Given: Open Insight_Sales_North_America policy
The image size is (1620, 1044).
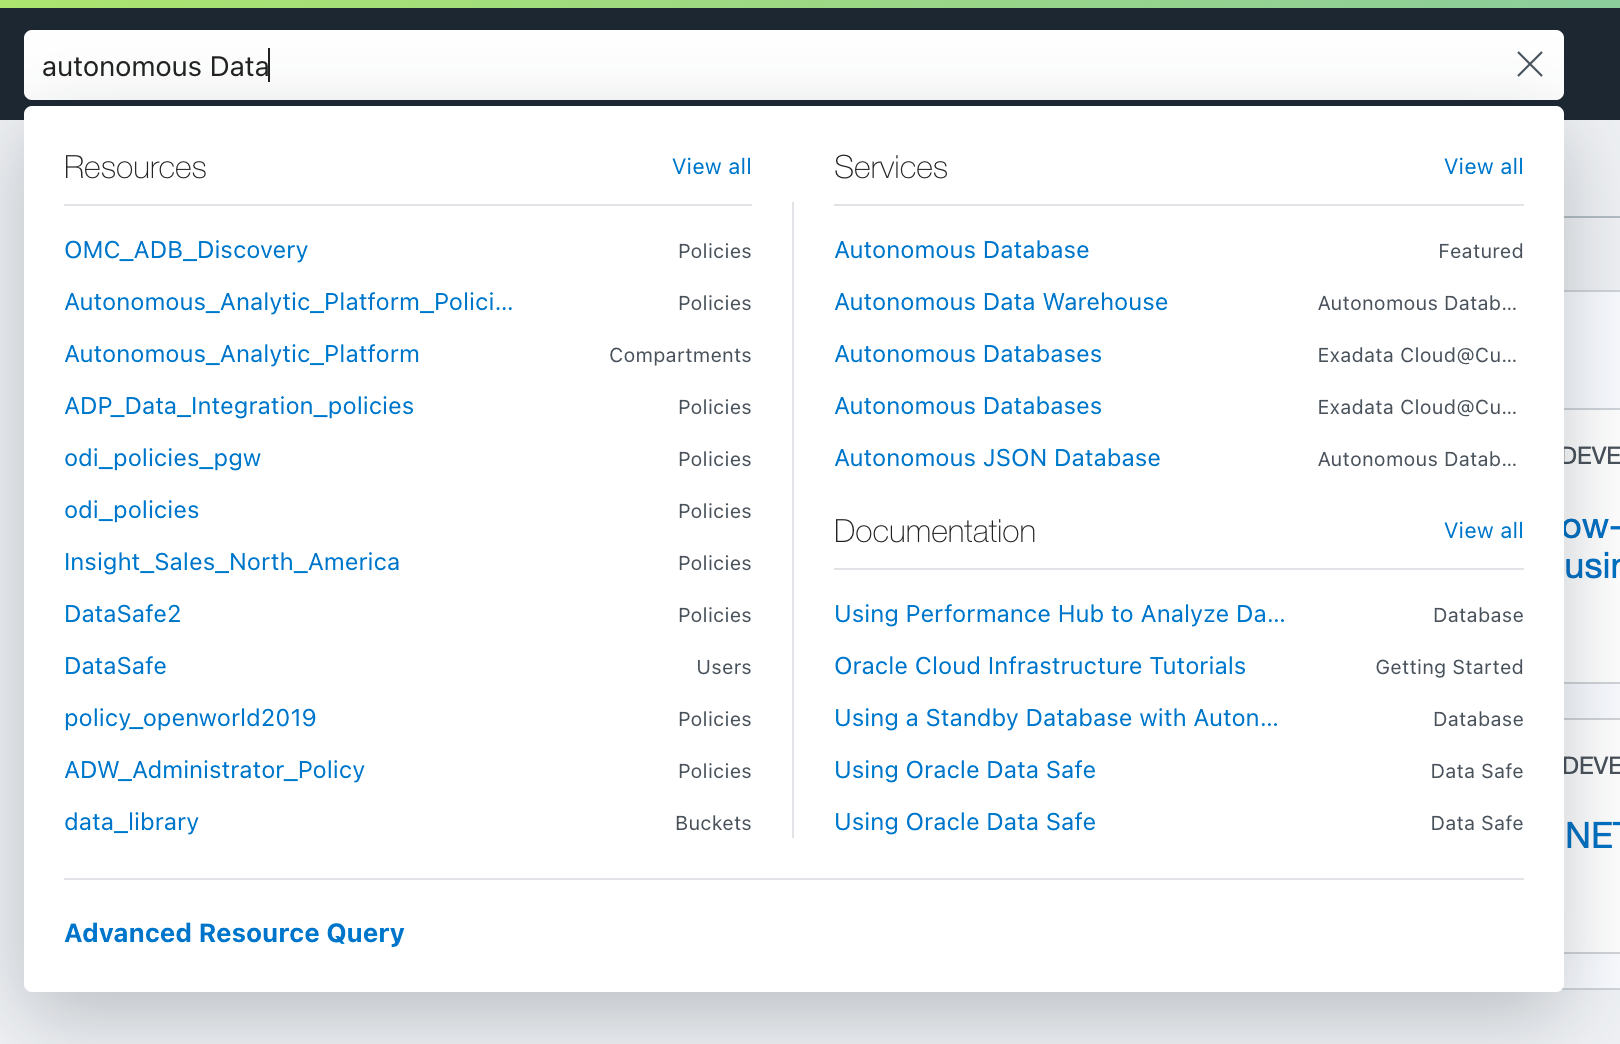Looking at the screenshot, I should pos(232,562).
